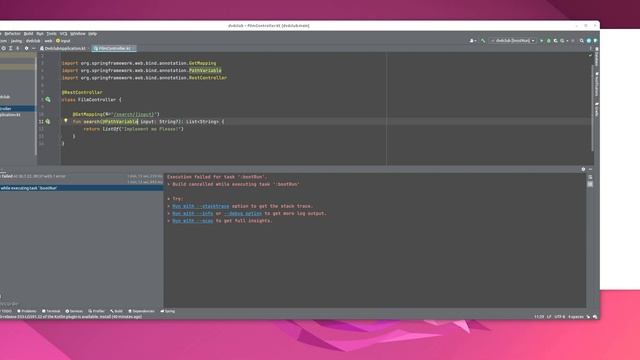Open the Spring tool window
The height and width of the screenshot is (360, 640).
click(168, 311)
